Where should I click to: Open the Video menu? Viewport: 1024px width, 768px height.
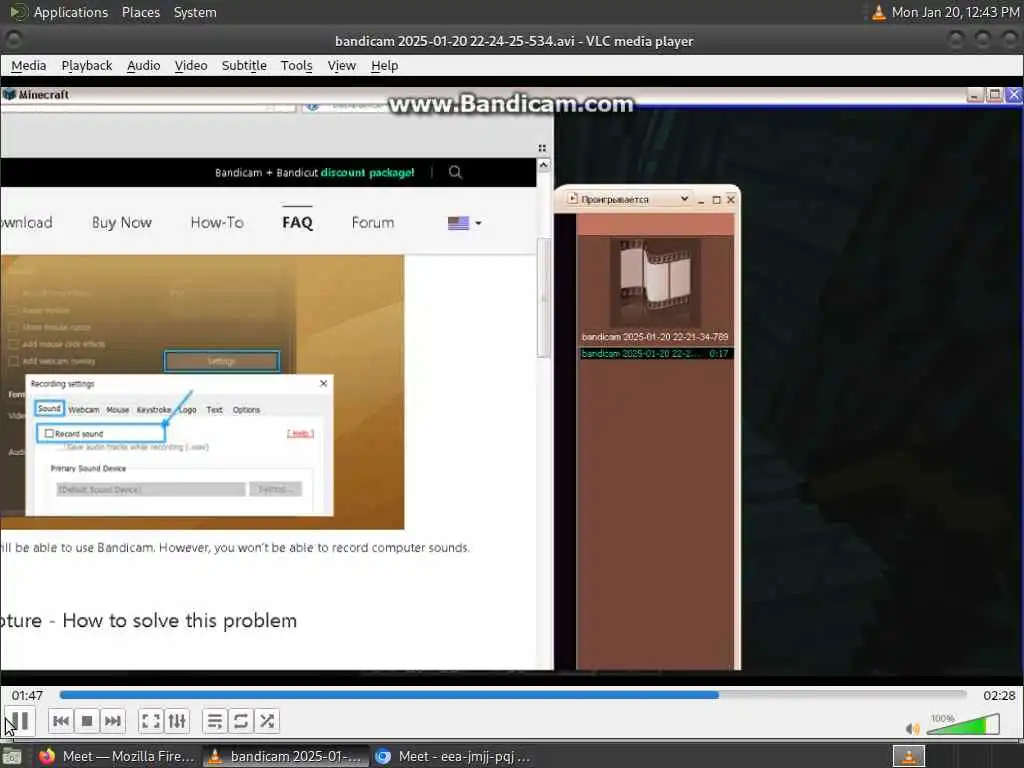191,65
